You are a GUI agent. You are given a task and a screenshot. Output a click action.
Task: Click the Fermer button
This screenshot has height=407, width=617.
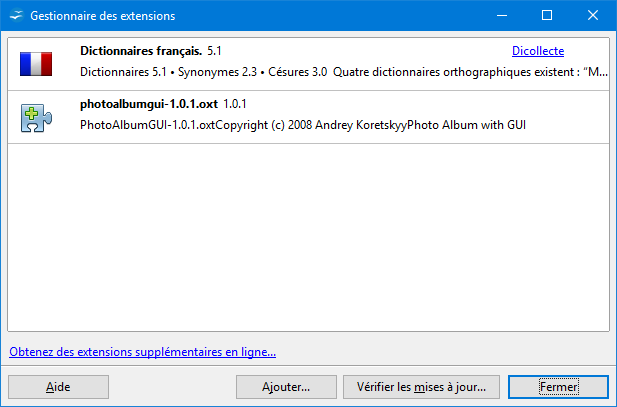point(558,387)
